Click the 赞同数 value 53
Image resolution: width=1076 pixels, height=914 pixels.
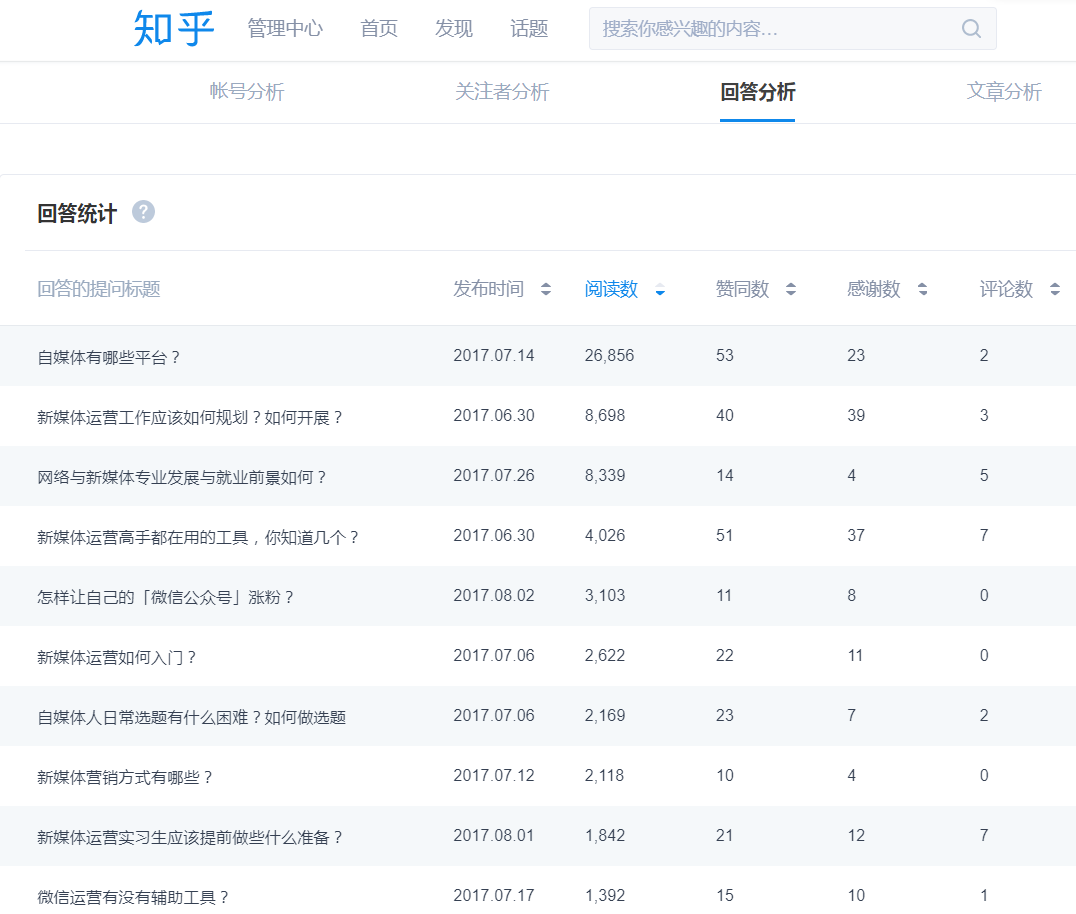point(725,355)
